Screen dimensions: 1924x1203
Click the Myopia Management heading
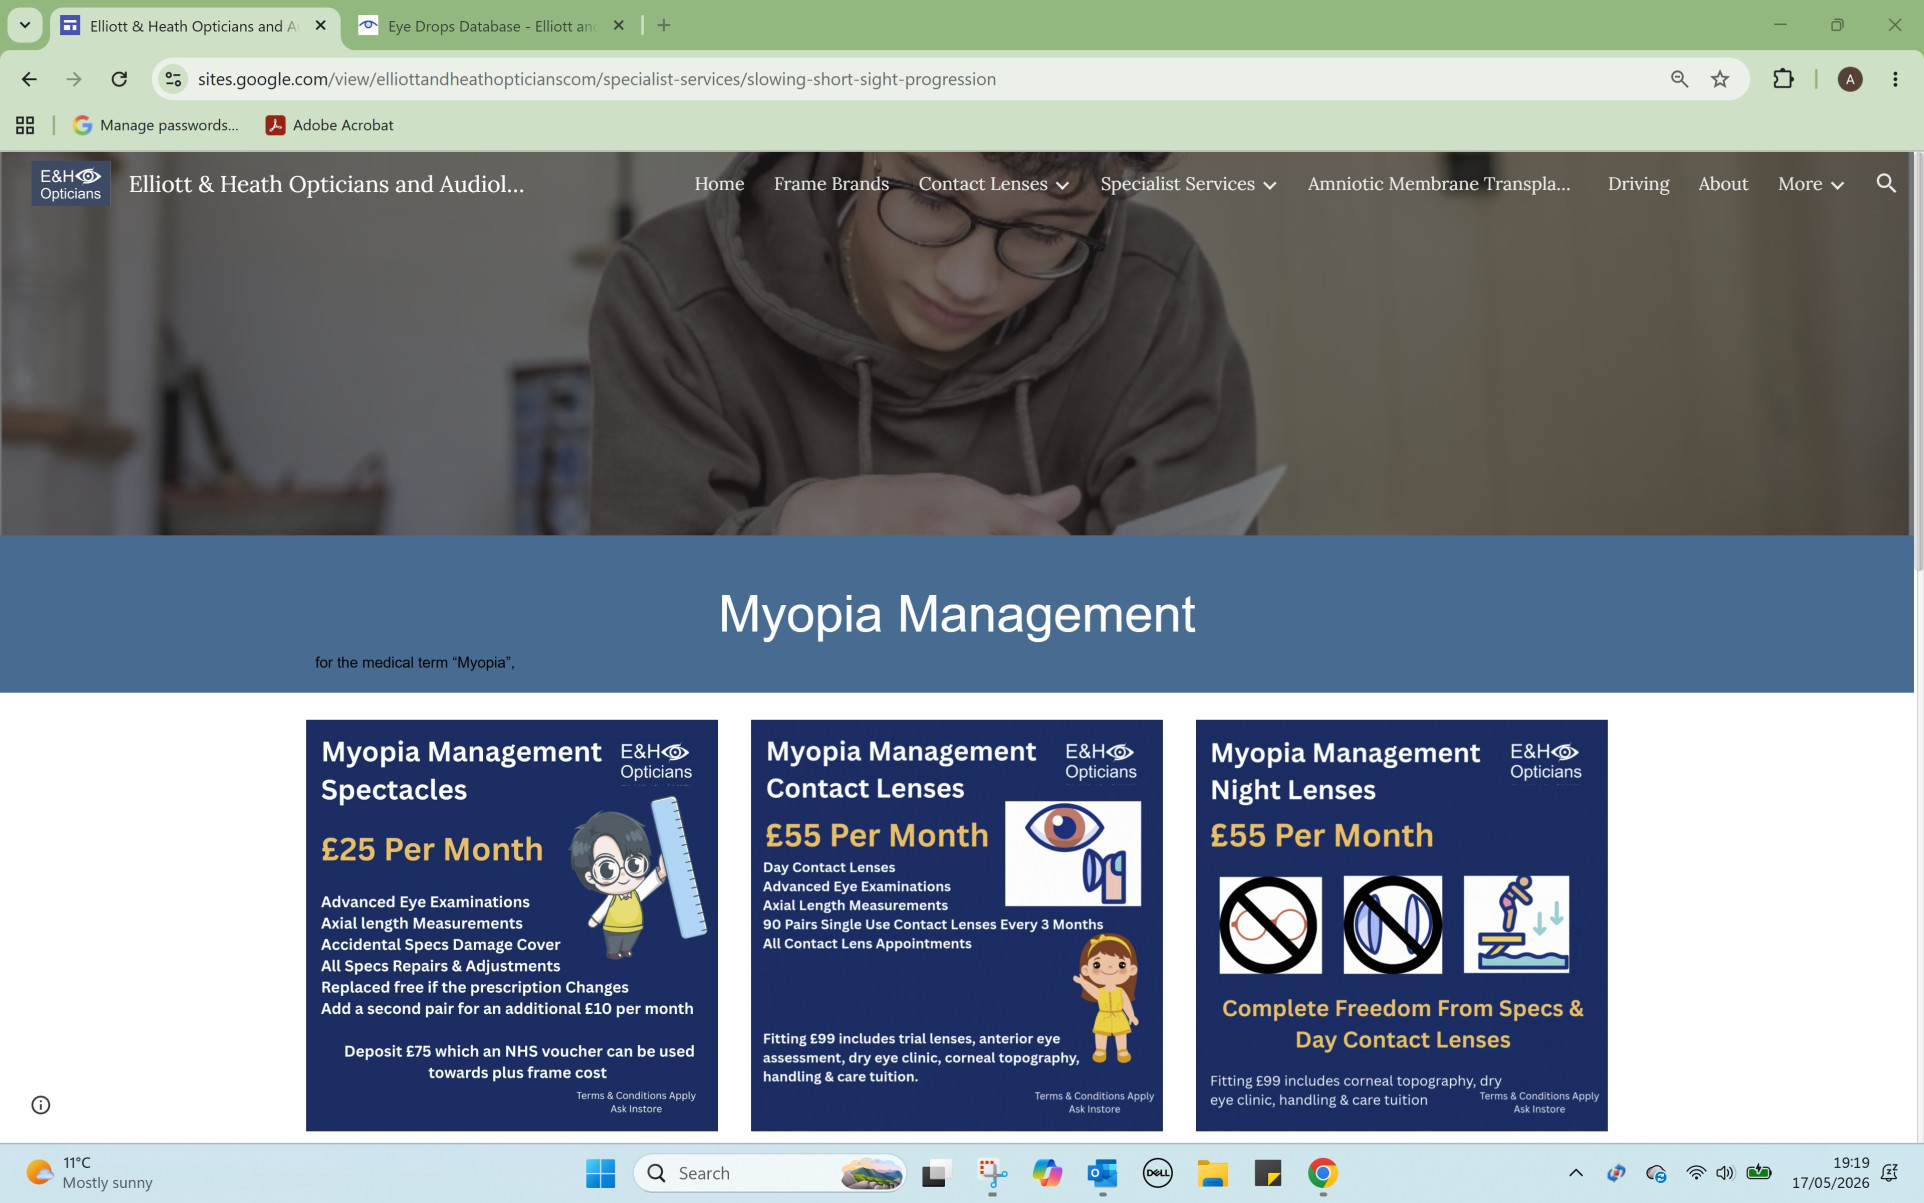(x=957, y=613)
